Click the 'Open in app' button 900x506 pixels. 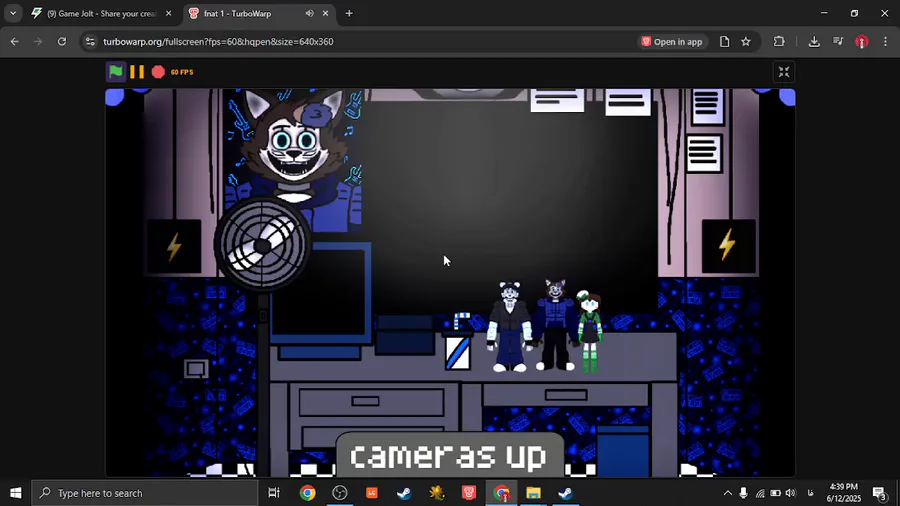point(672,41)
